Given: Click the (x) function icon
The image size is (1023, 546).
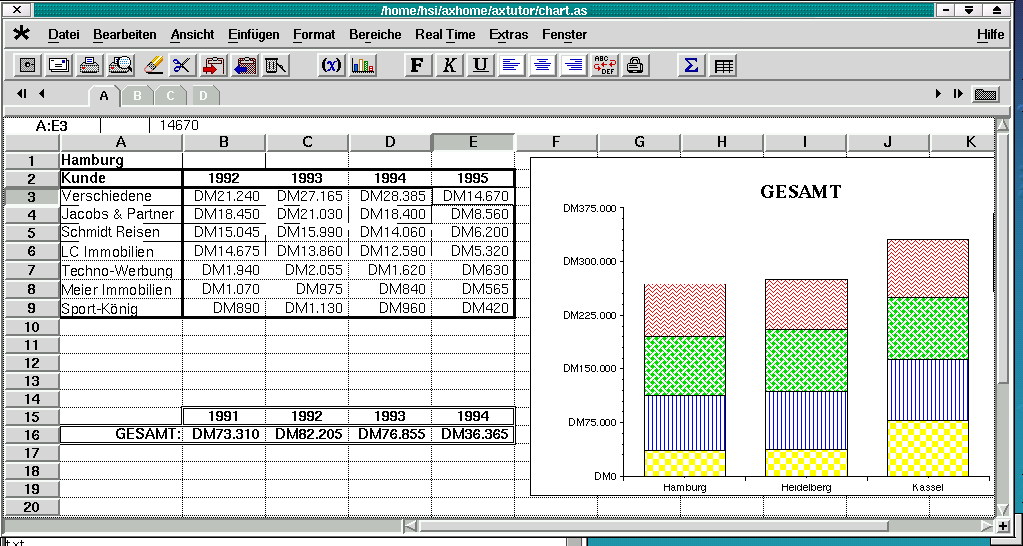Looking at the screenshot, I should 331,66.
